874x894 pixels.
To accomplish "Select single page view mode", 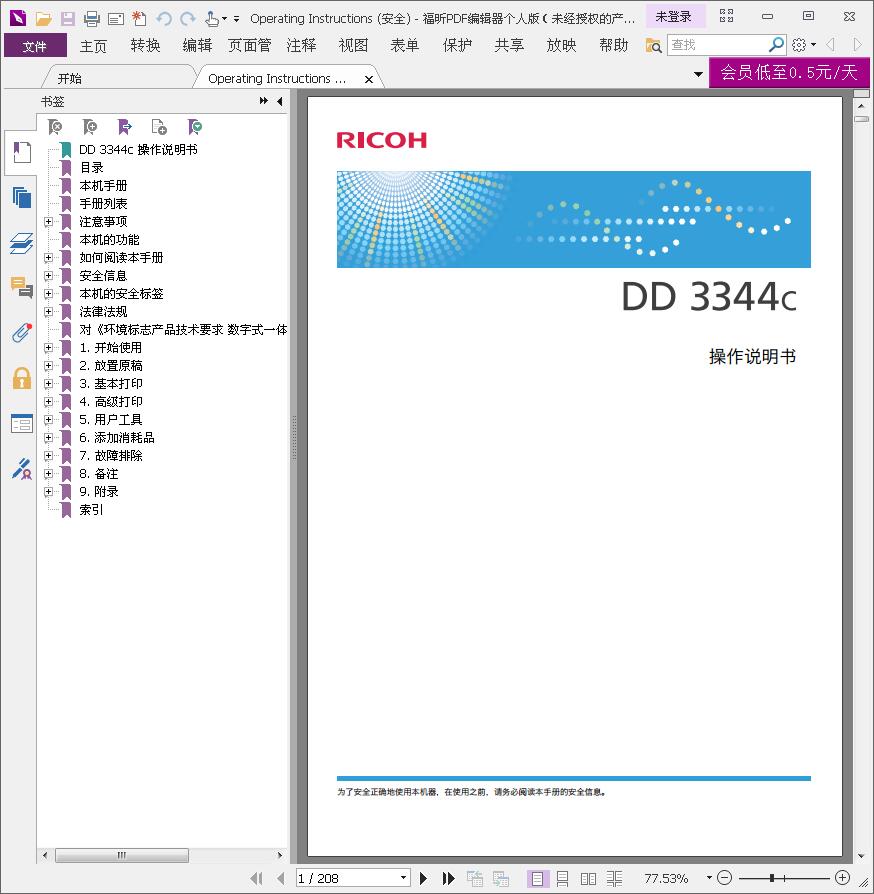I will [537, 879].
